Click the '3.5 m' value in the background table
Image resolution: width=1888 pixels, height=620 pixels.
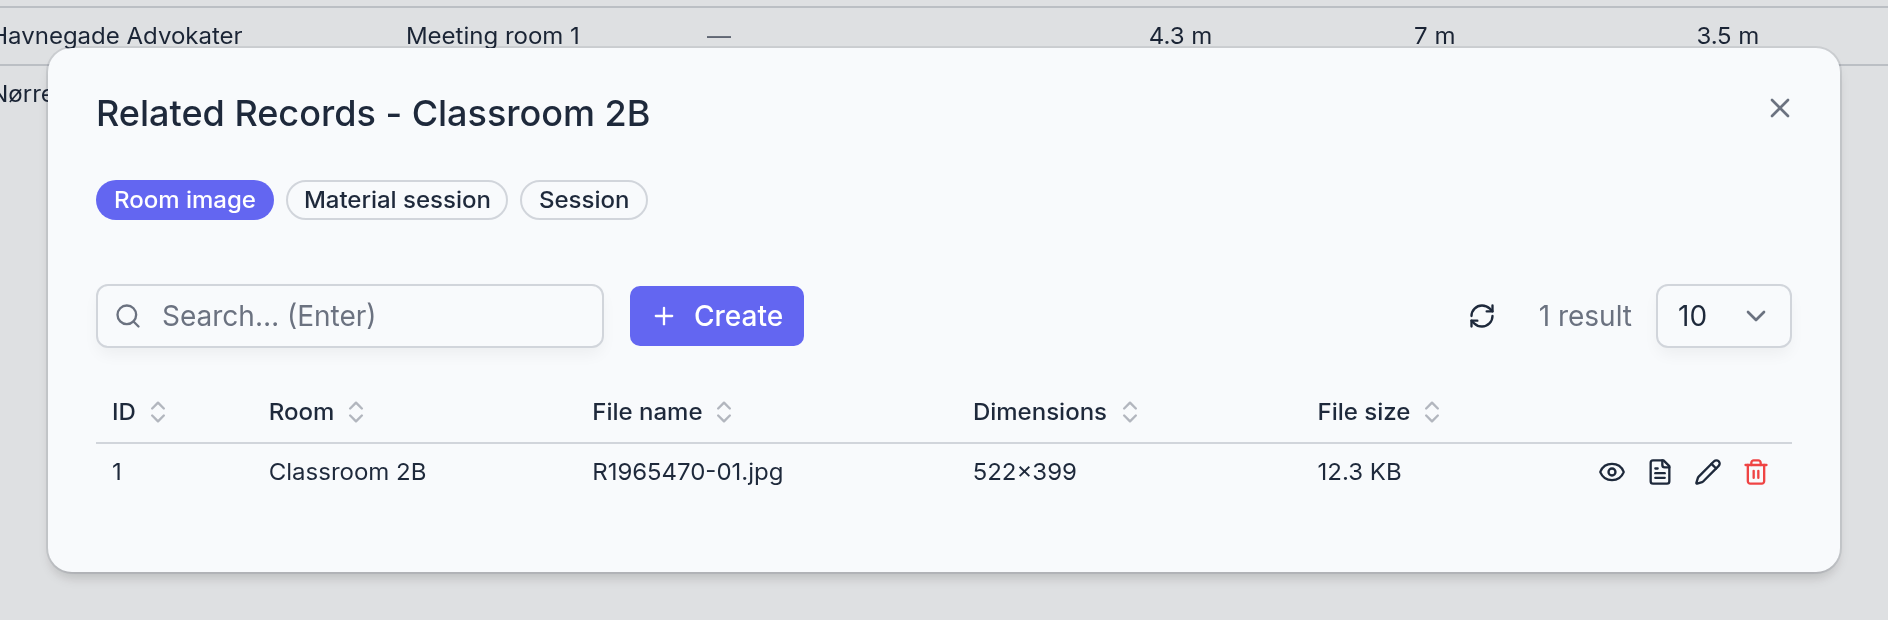pyautogui.click(x=1727, y=36)
